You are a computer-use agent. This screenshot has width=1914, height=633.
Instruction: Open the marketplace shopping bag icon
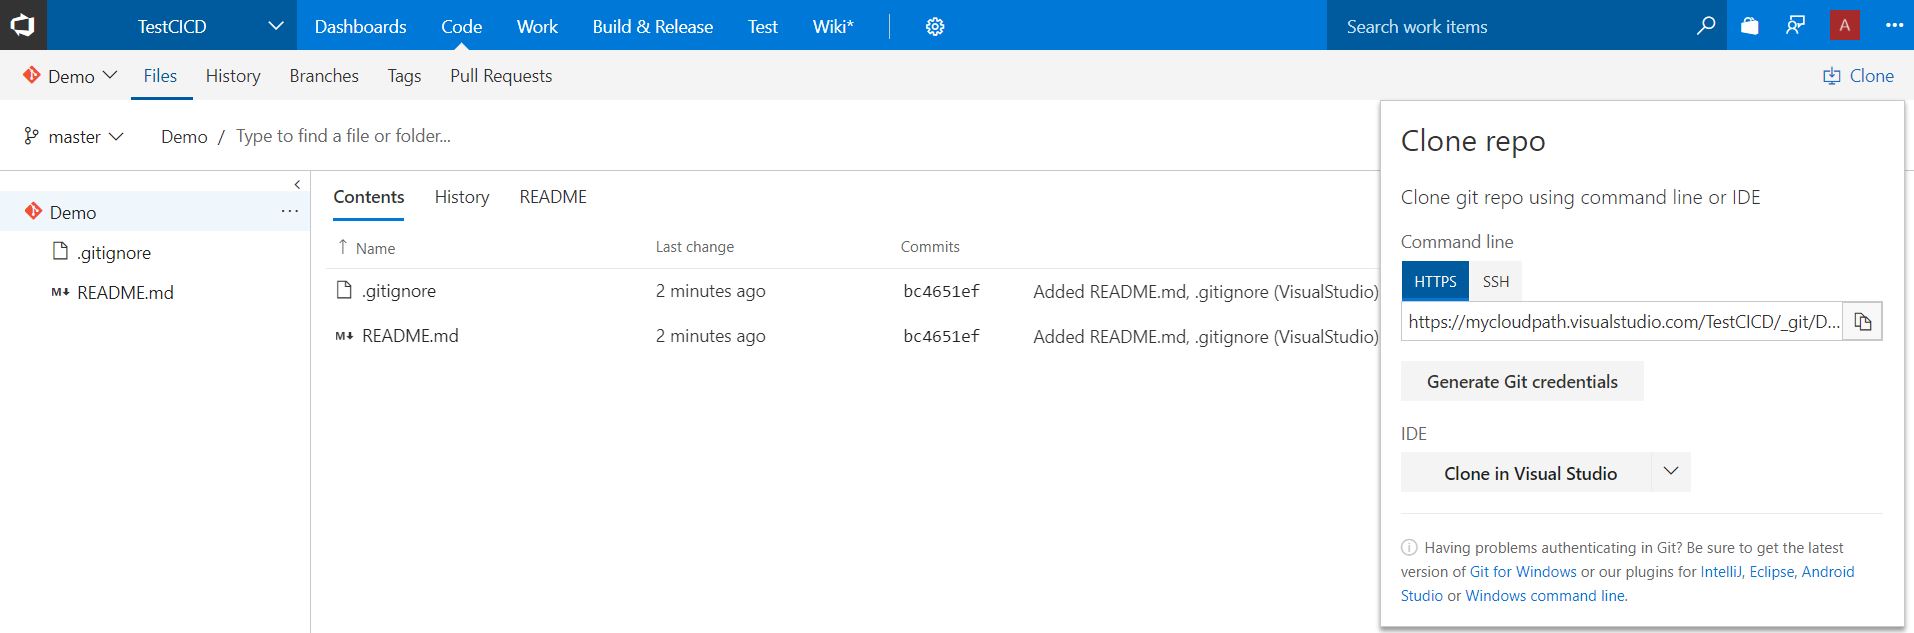1750,26
